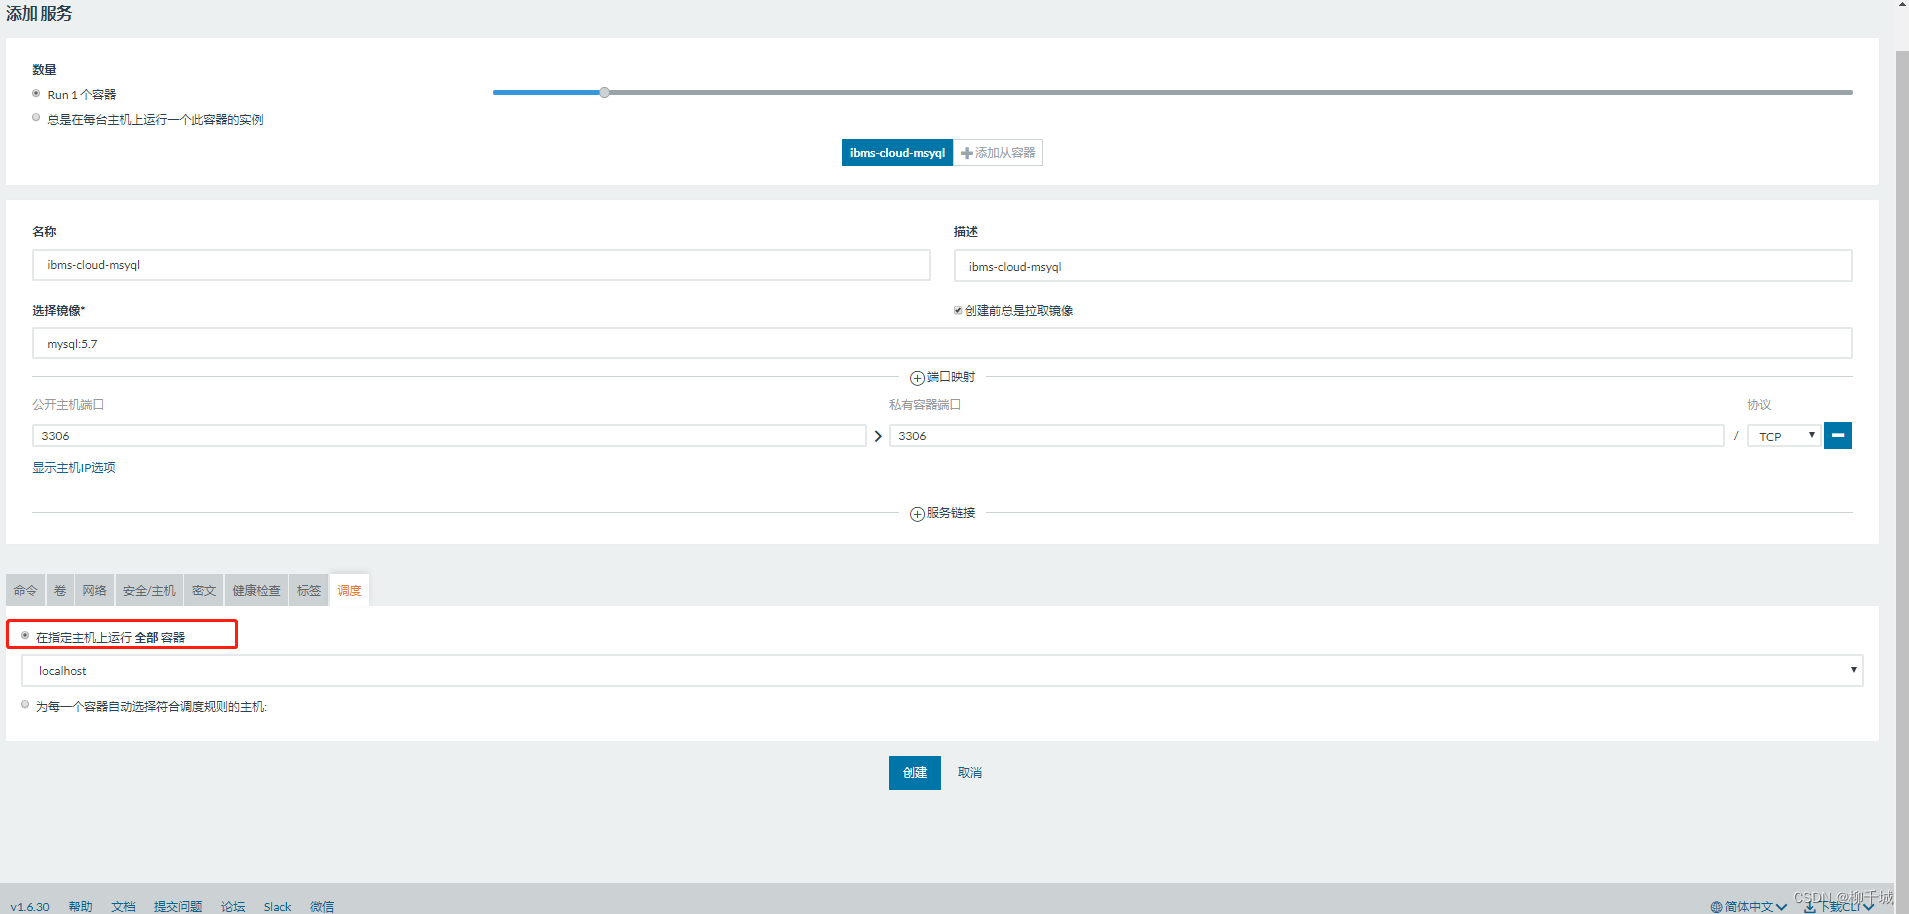Click the container count slider handle
This screenshot has width=1909, height=914.
pyautogui.click(x=604, y=93)
